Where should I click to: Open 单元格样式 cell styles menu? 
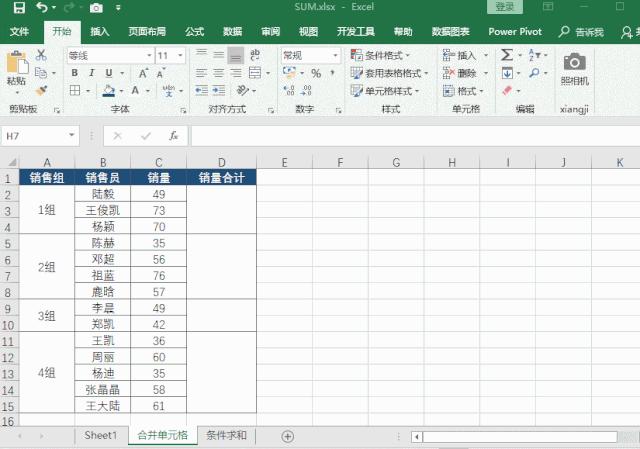(x=384, y=91)
